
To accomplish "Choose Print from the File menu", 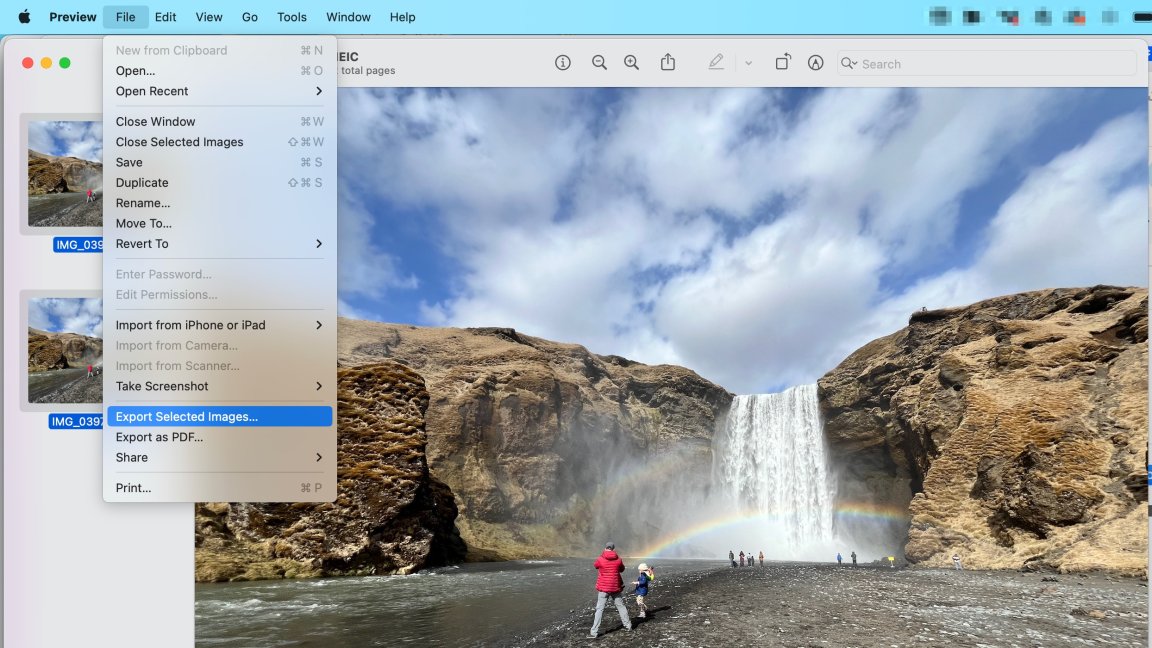I will [134, 488].
